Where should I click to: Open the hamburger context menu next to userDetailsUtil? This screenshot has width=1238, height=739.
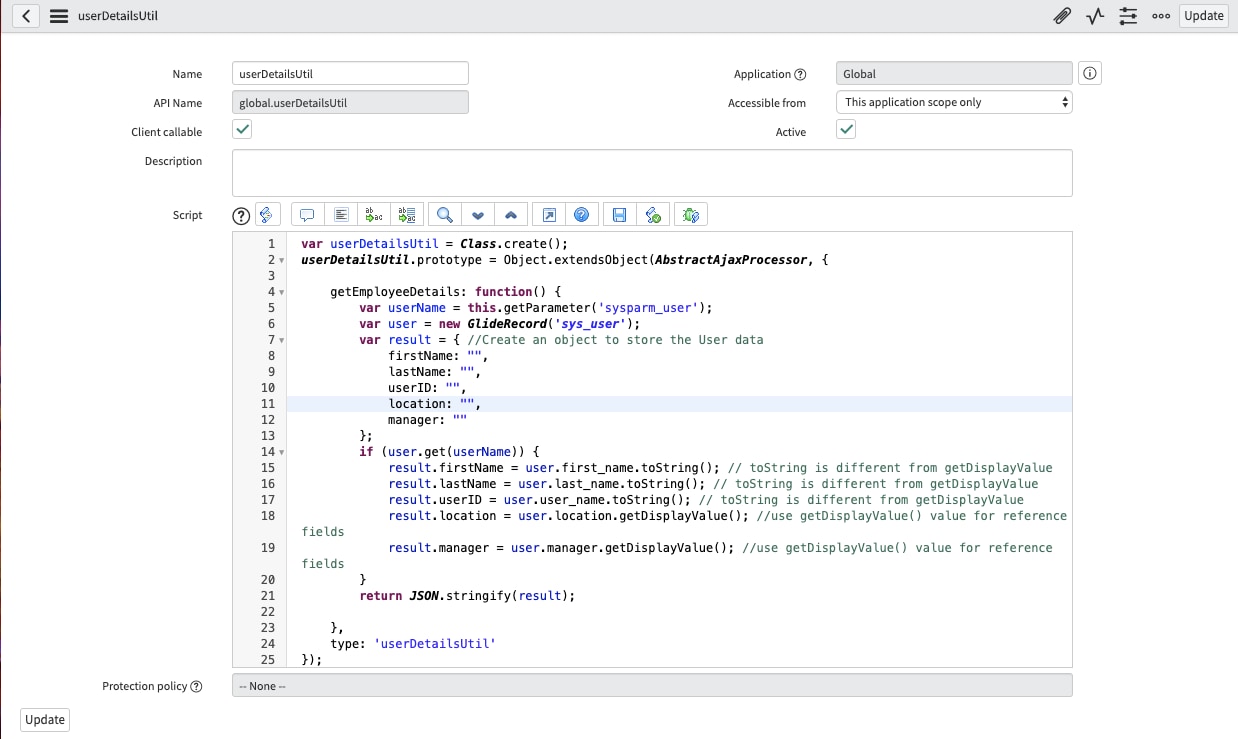point(59,16)
